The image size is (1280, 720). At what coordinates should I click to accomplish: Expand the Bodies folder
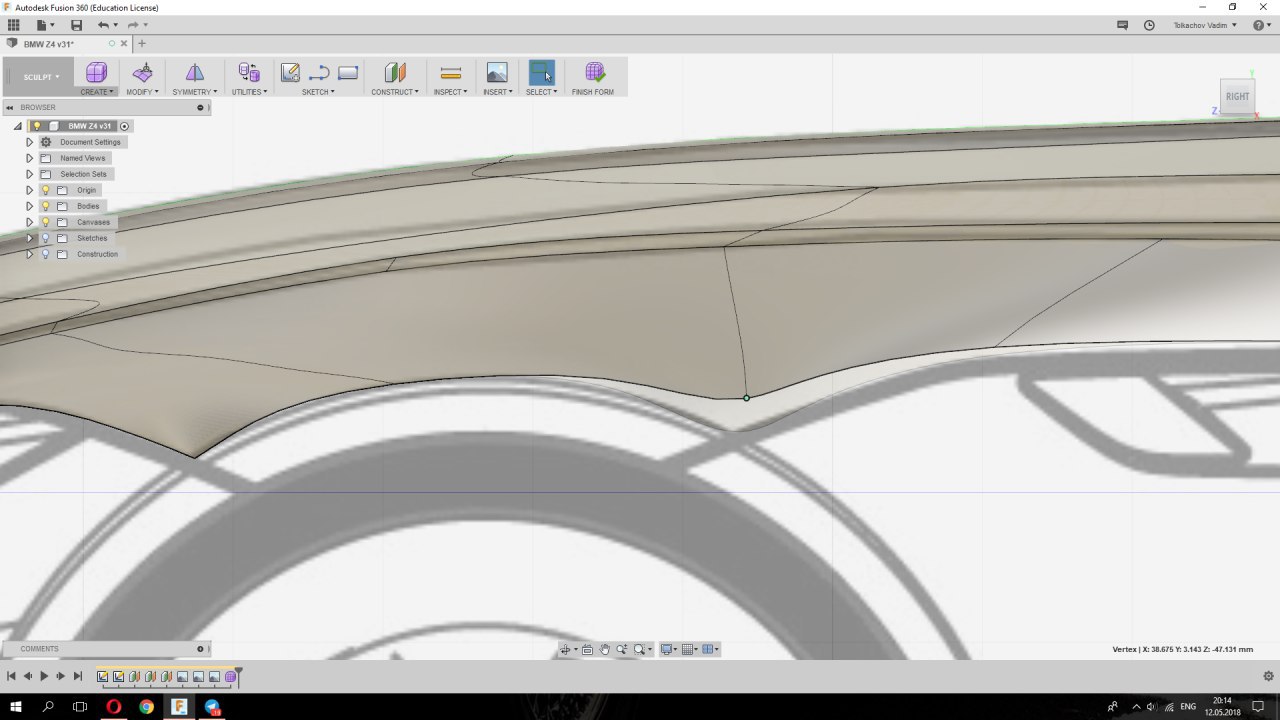[x=29, y=206]
